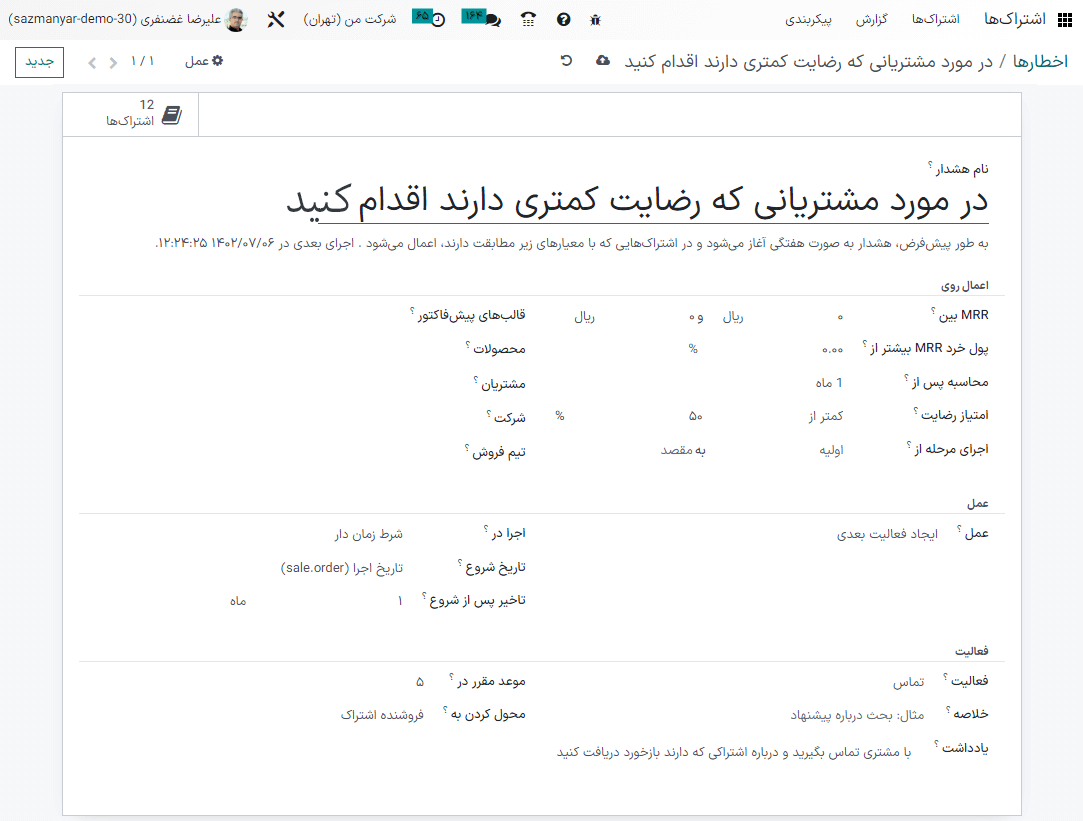This screenshot has width=1083, height=821.
Task: Open the apps grid menu
Action: tap(1062, 17)
